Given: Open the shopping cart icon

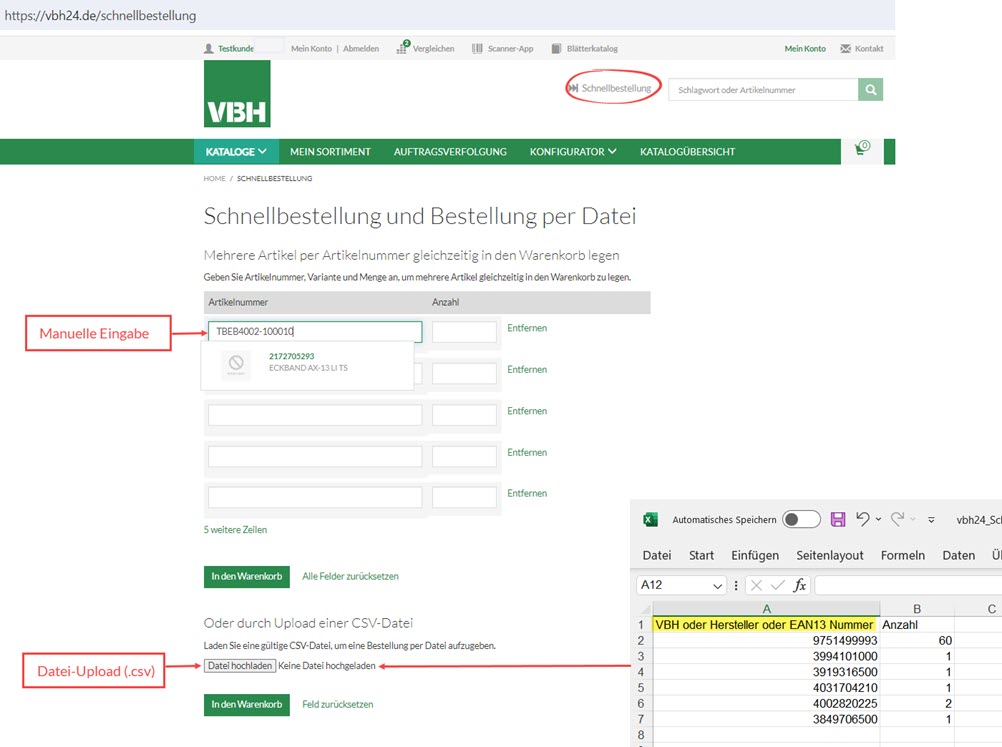Looking at the screenshot, I should pos(862,149).
